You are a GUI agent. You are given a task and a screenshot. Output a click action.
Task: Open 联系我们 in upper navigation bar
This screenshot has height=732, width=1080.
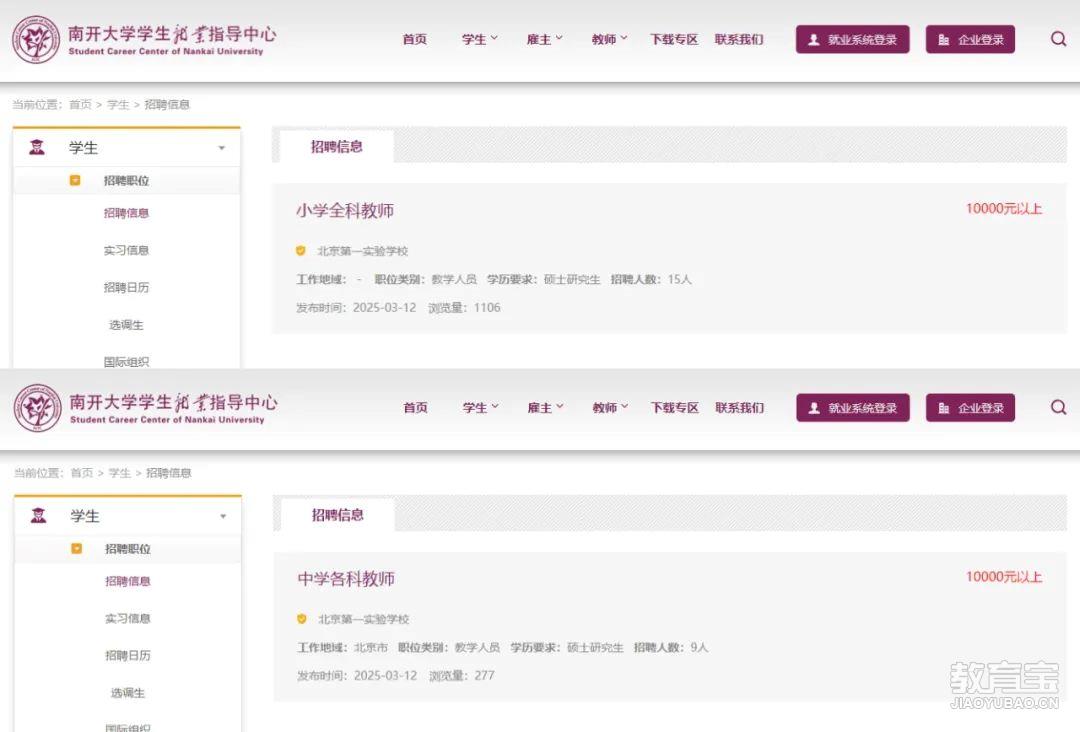click(739, 39)
